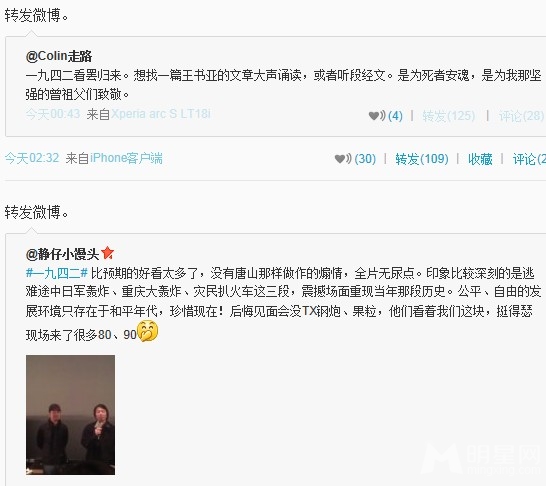Screen dimensions: 546x486
Task: Open the Xperia arc S LT18i source link
Action: point(161,114)
